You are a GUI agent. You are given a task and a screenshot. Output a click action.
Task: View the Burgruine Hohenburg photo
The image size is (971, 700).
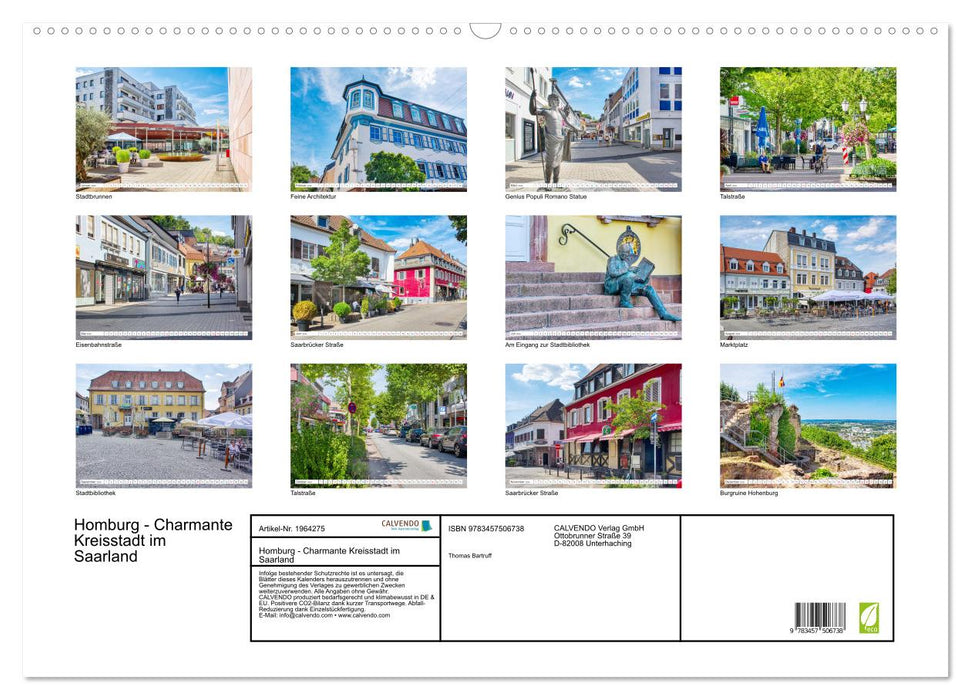click(807, 425)
